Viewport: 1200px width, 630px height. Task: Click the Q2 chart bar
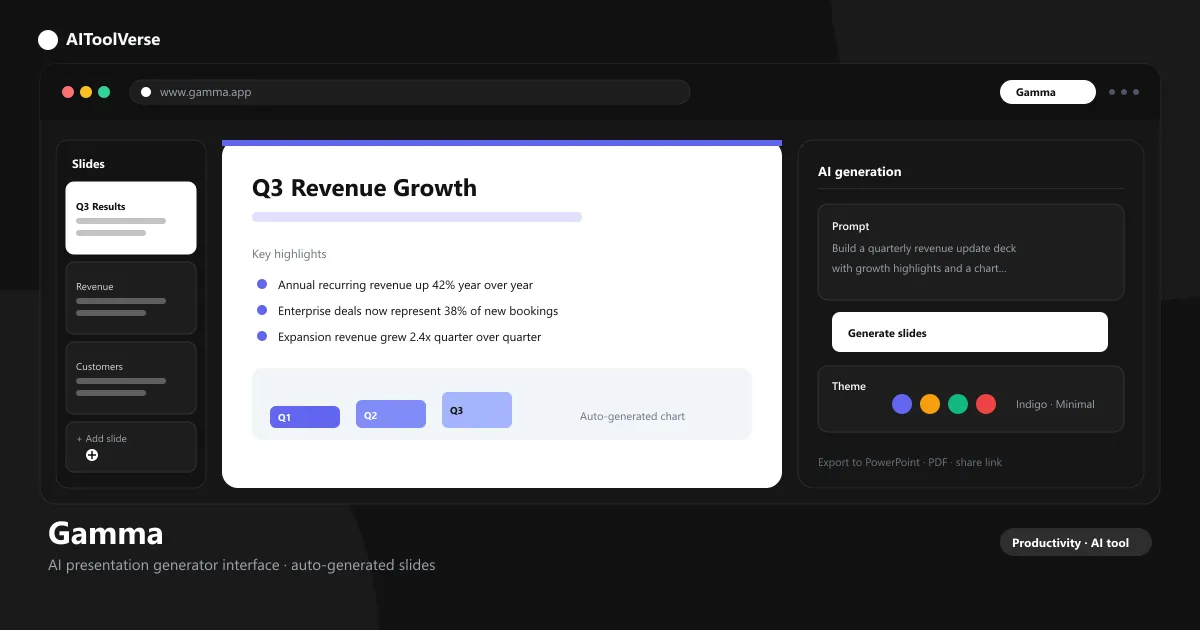[391, 414]
